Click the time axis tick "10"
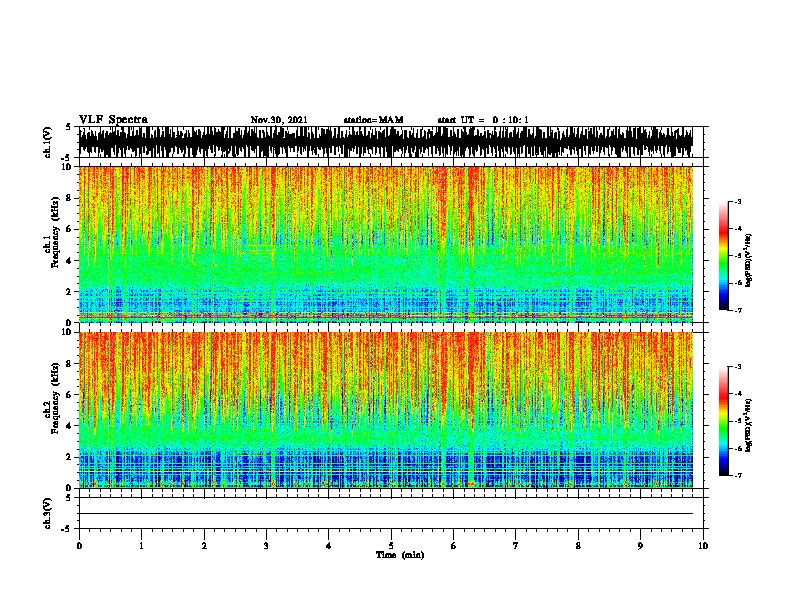 [x=703, y=546]
